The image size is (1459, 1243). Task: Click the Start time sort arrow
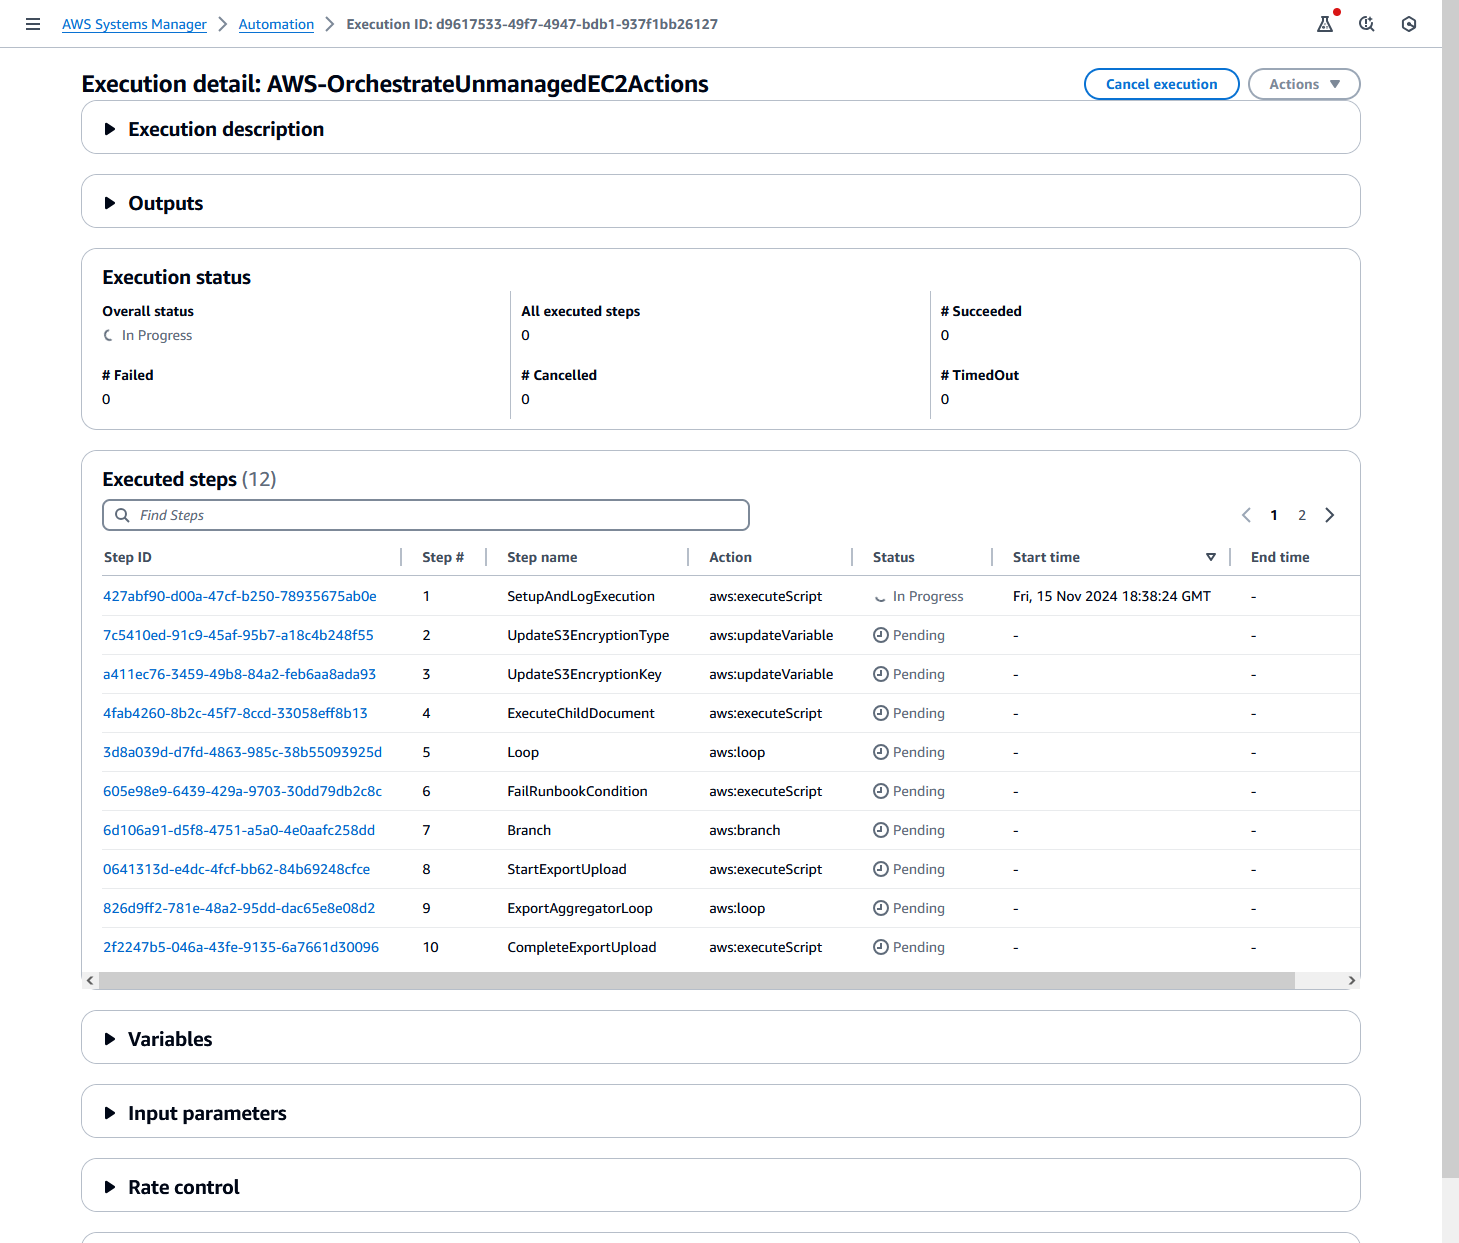[1211, 557]
